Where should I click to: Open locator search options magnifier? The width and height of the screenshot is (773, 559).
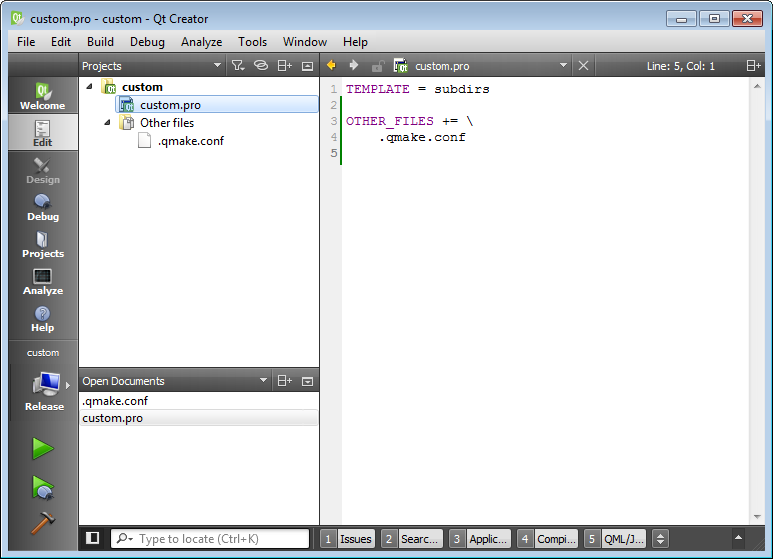pyautogui.click(x=124, y=538)
